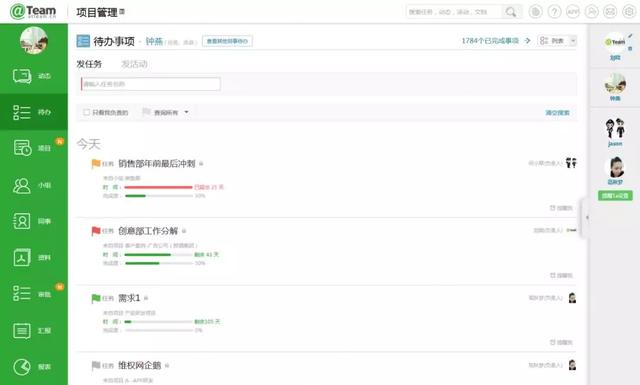Click the gray flag on 维权网企鹅
The image size is (640, 385).
pos(96,365)
